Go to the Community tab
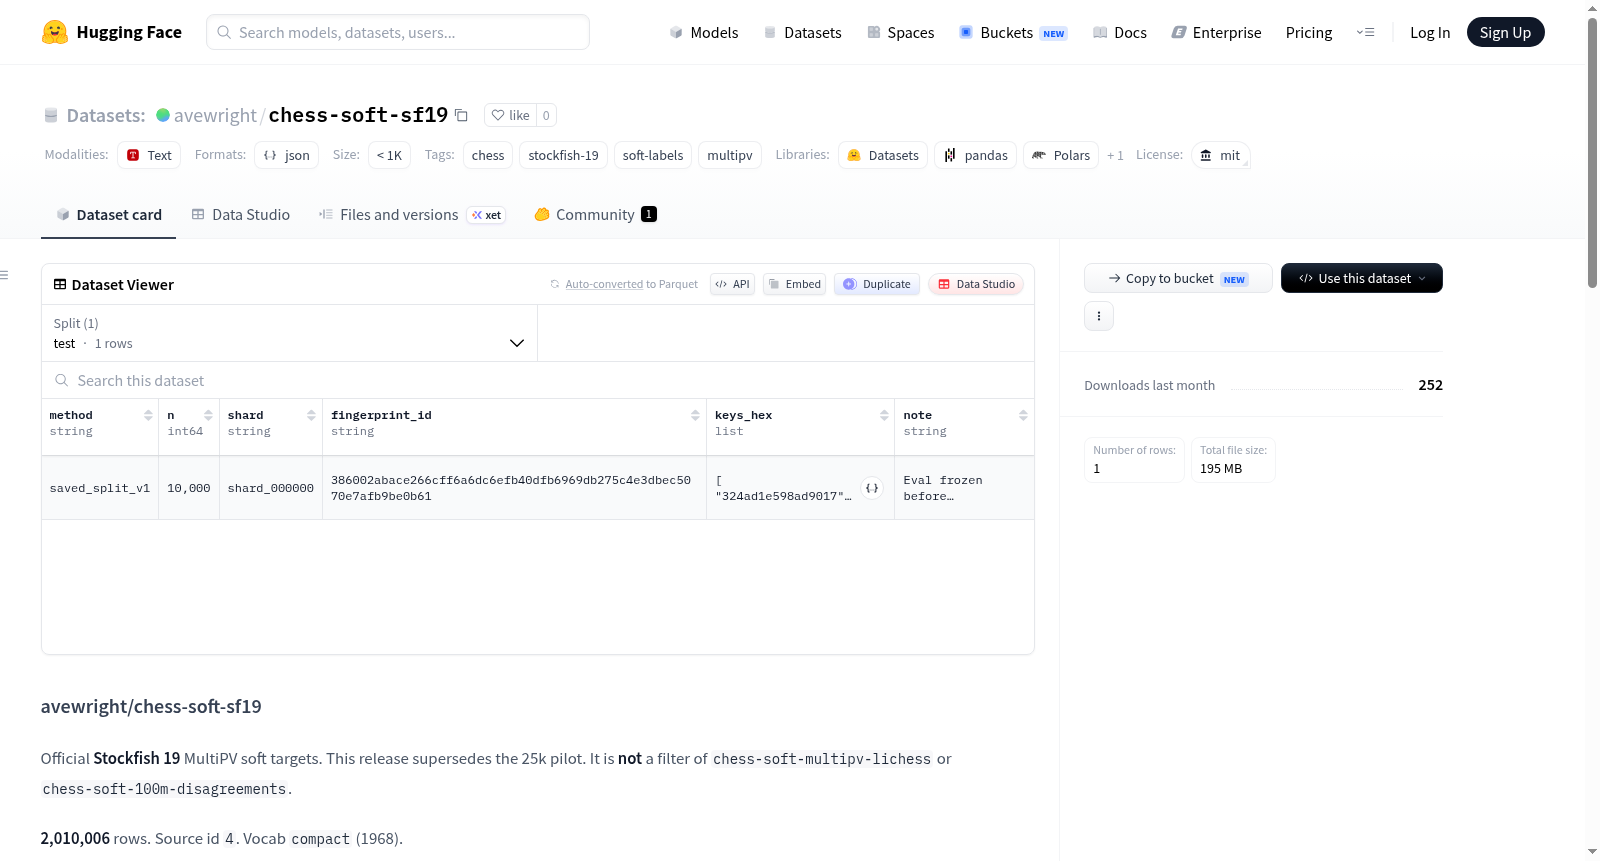This screenshot has width=1600, height=861. click(595, 214)
